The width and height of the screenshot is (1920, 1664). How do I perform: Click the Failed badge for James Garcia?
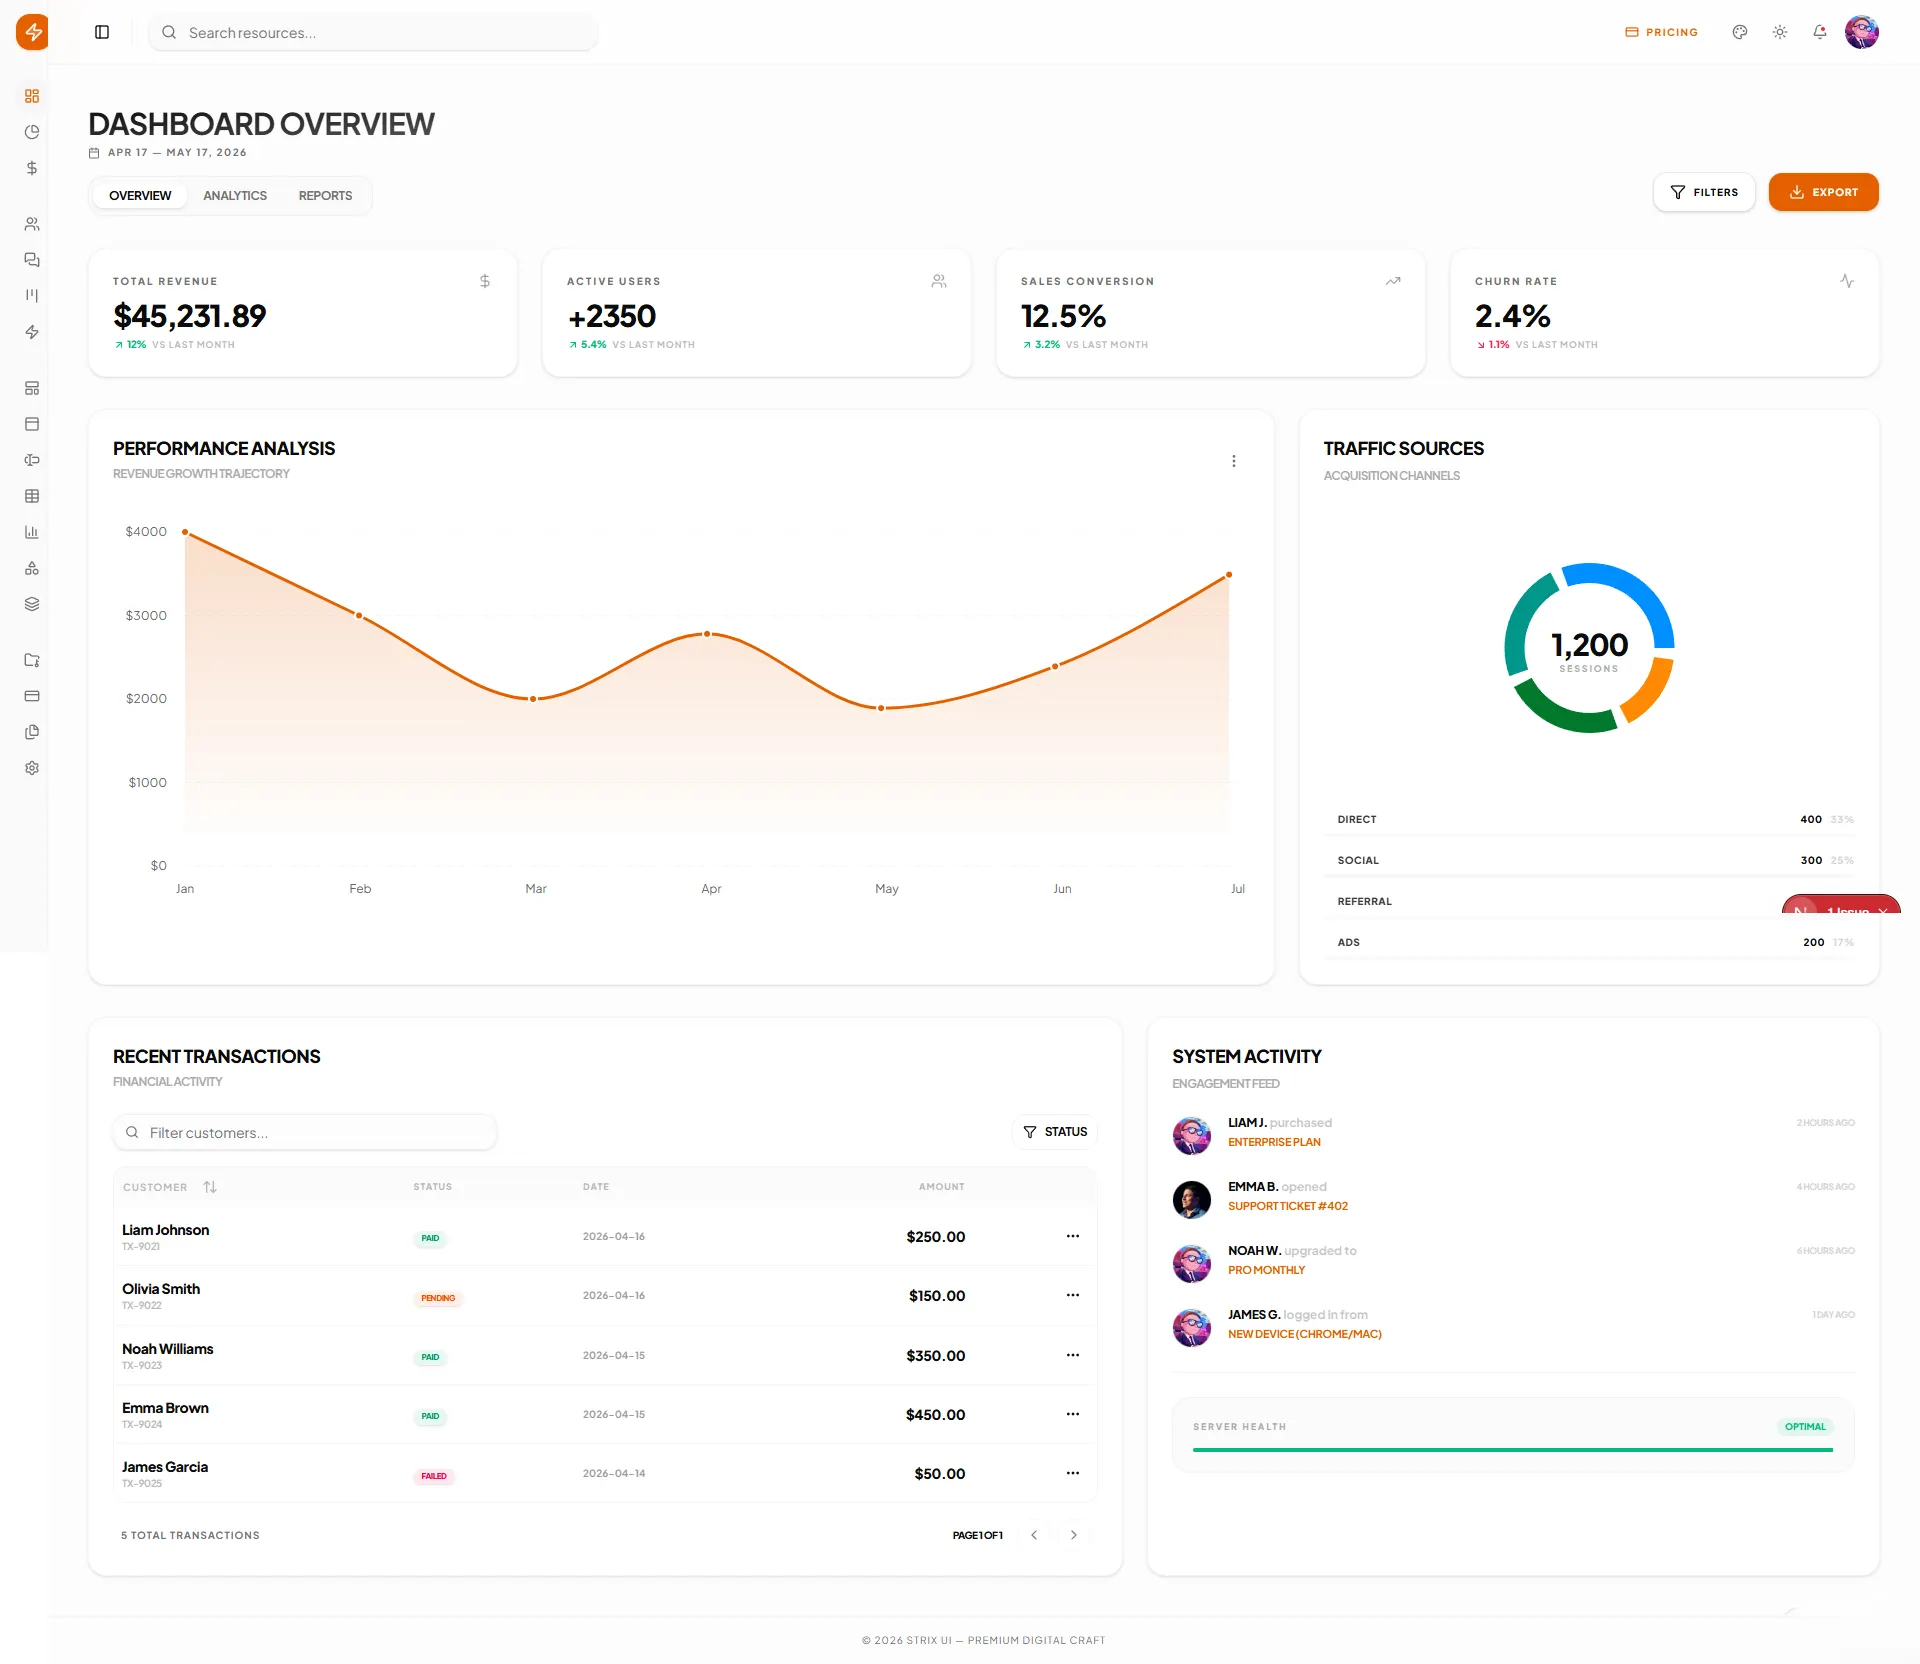[434, 1476]
